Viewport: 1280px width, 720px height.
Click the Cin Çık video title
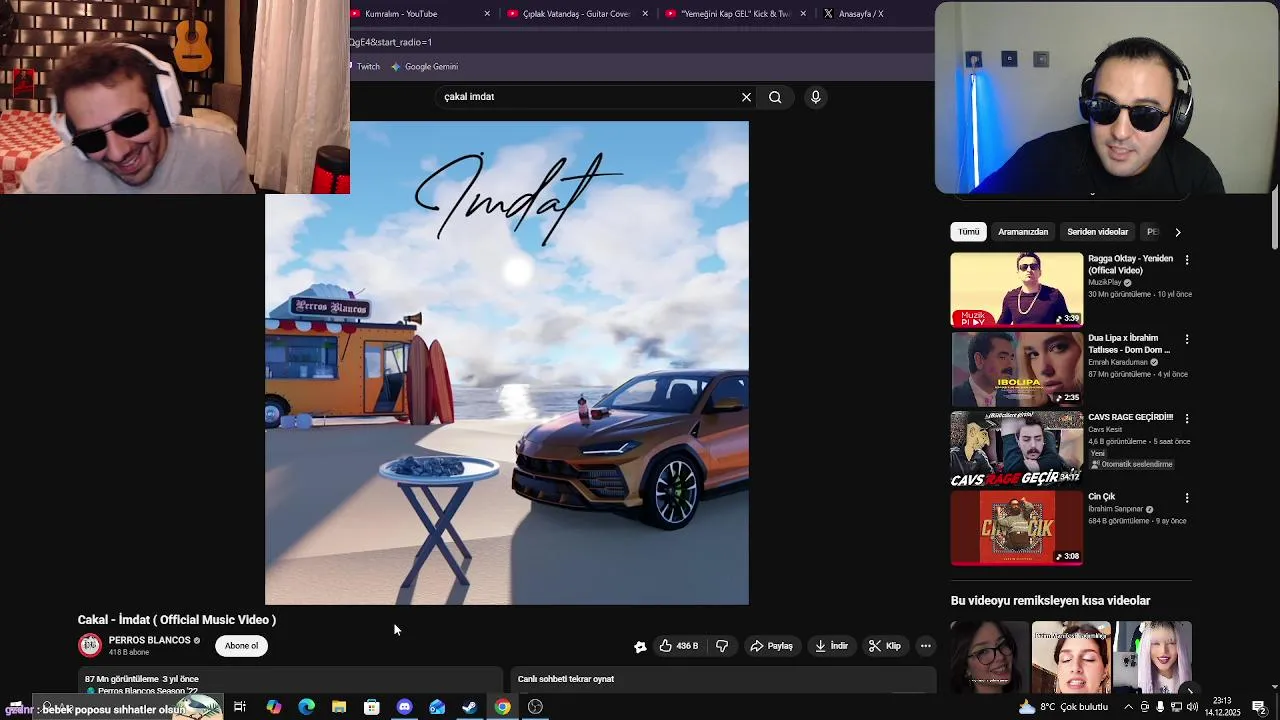tap(1101, 497)
